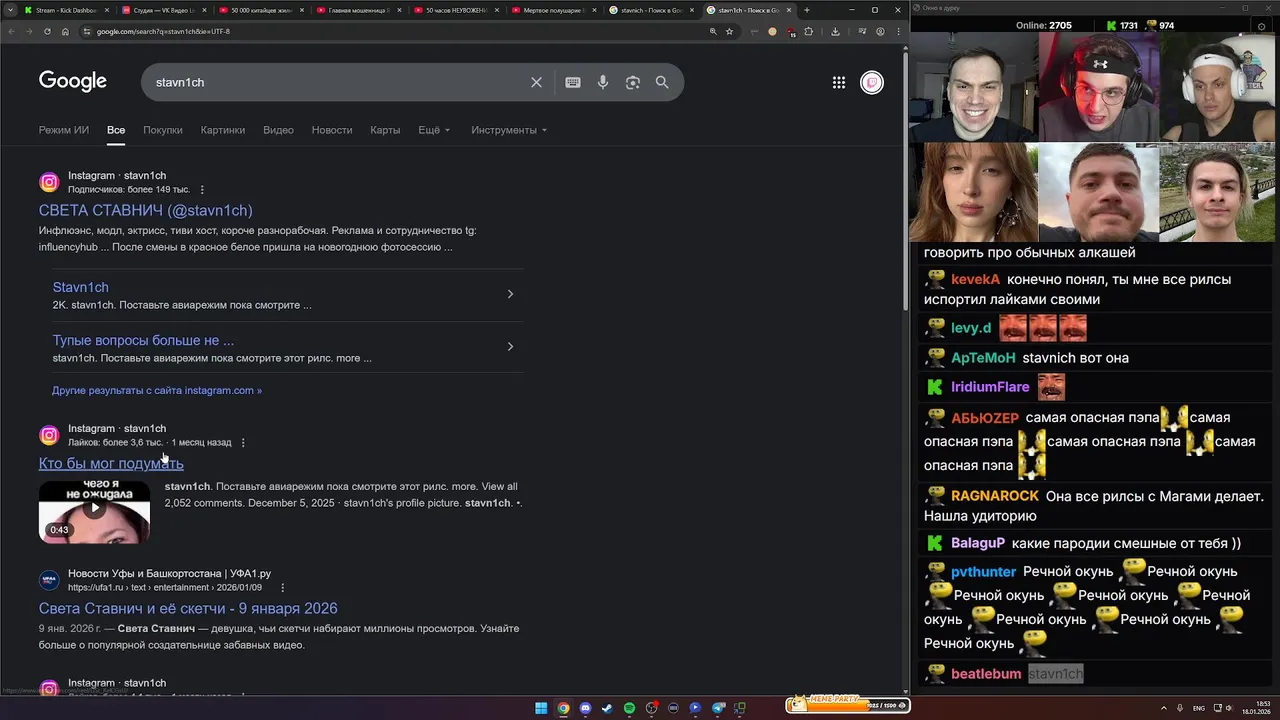Open more options for UFA1.ru result
The height and width of the screenshot is (720, 1280).
click(283, 587)
